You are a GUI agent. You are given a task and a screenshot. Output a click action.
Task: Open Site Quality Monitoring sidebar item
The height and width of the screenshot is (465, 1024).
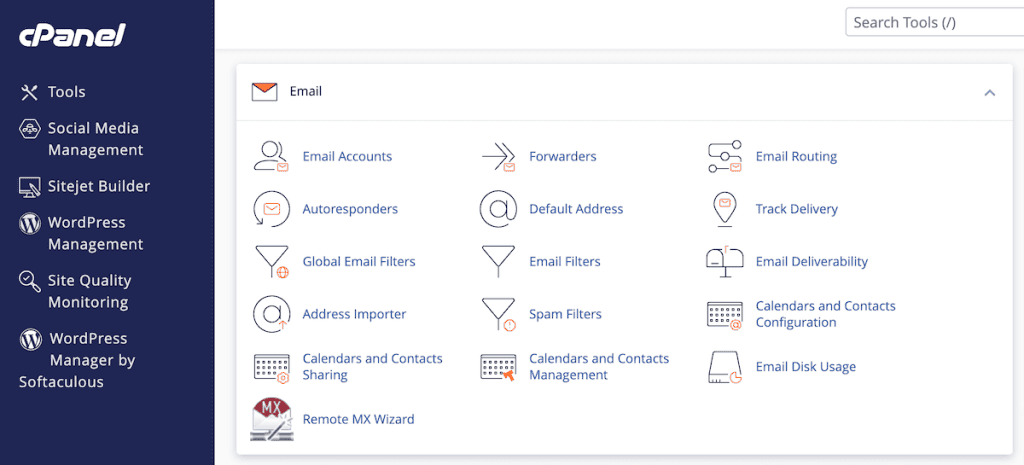[89, 291]
